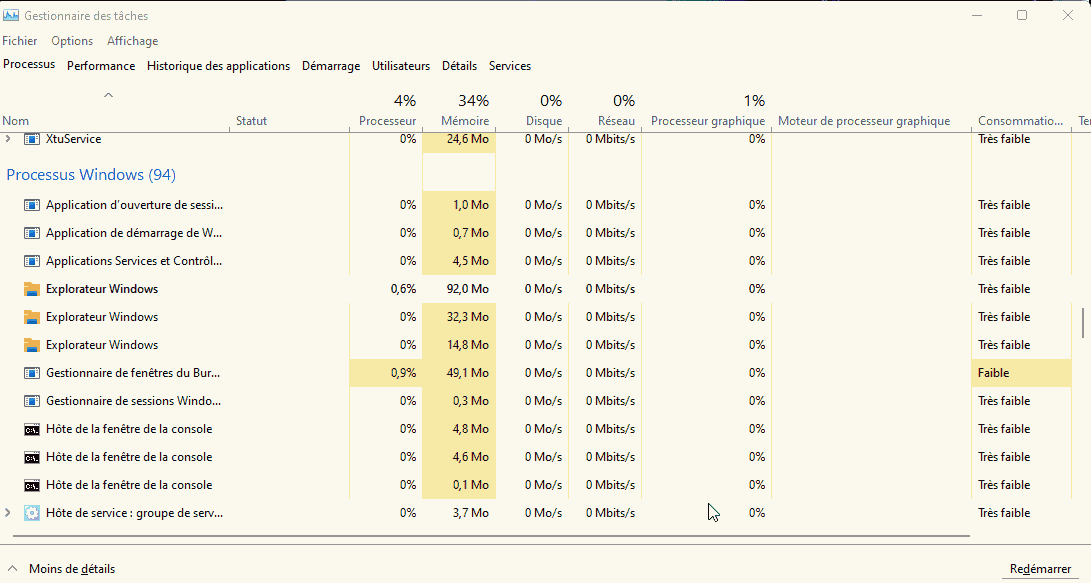Expand the Hôte de service group
Screen dimensions: 1091x583
pyautogui.click(x=8, y=512)
